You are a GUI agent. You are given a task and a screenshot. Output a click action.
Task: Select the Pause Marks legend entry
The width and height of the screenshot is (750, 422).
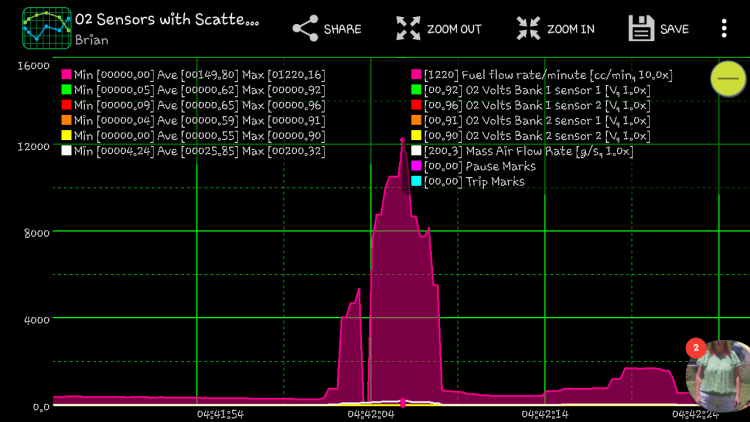pos(474,167)
